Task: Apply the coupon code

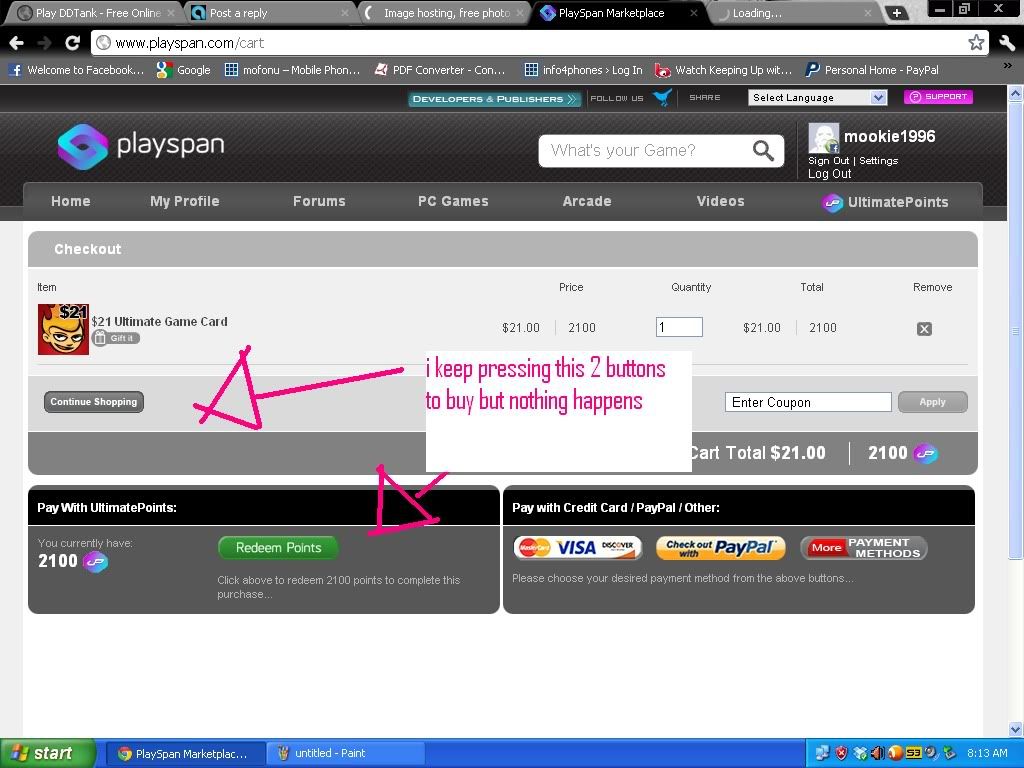Action: tap(933, 402)
